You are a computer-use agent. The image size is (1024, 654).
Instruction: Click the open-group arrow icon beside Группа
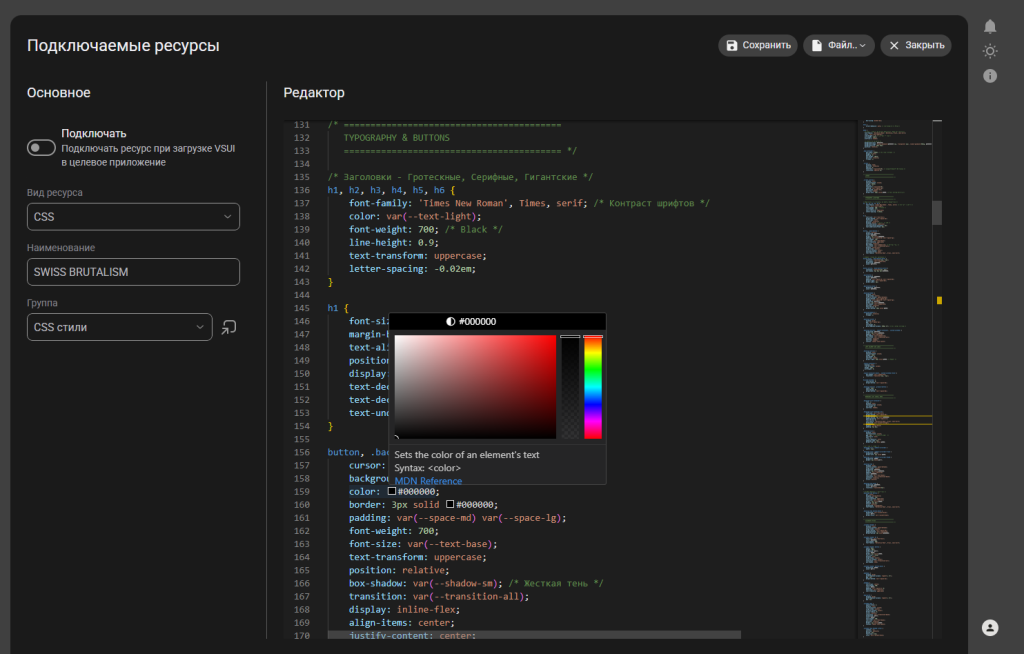[230, 327]
